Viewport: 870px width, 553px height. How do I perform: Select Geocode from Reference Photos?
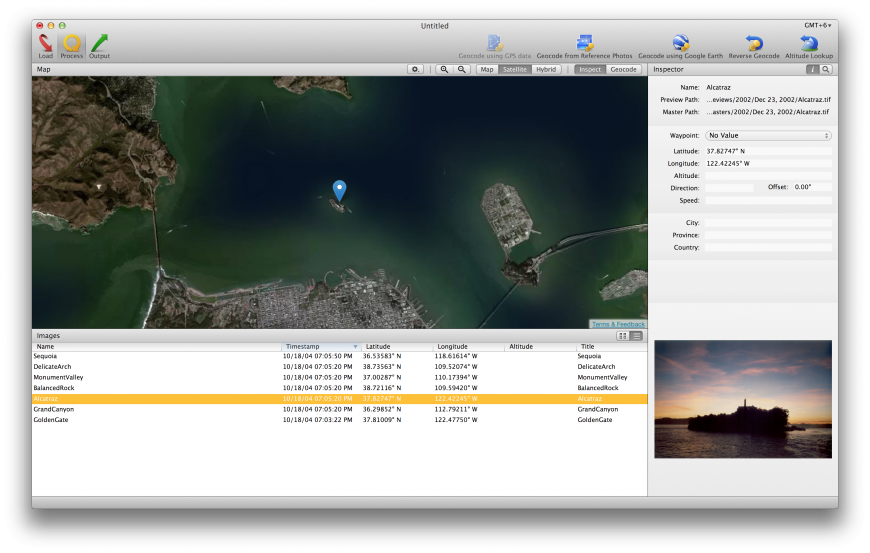[585, 44]
